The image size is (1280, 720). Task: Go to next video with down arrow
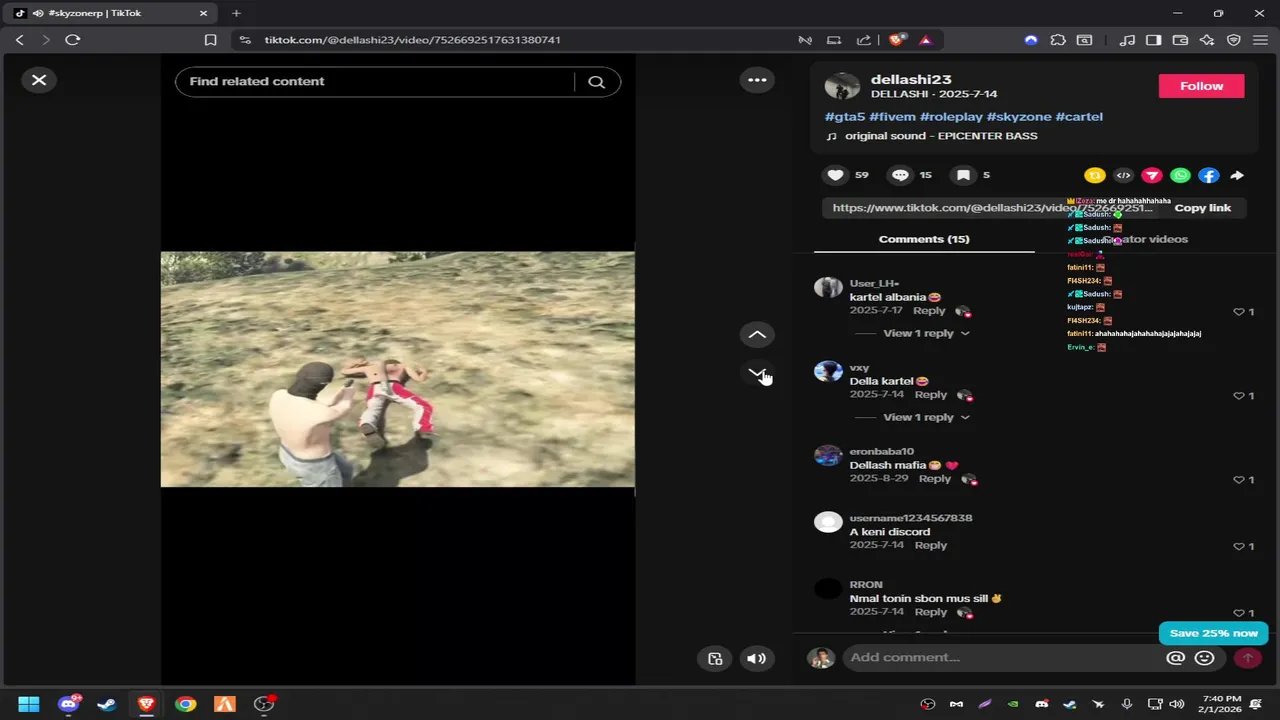point(757,372)
